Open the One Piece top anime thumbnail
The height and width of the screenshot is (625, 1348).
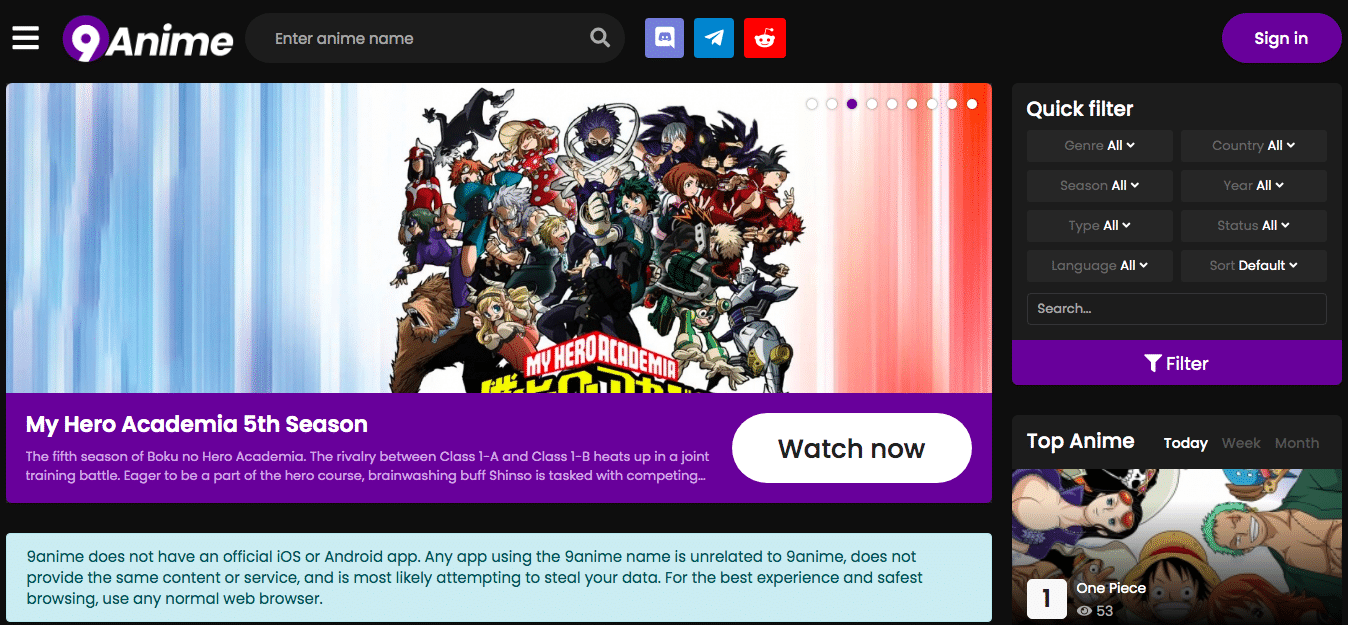1177,547
